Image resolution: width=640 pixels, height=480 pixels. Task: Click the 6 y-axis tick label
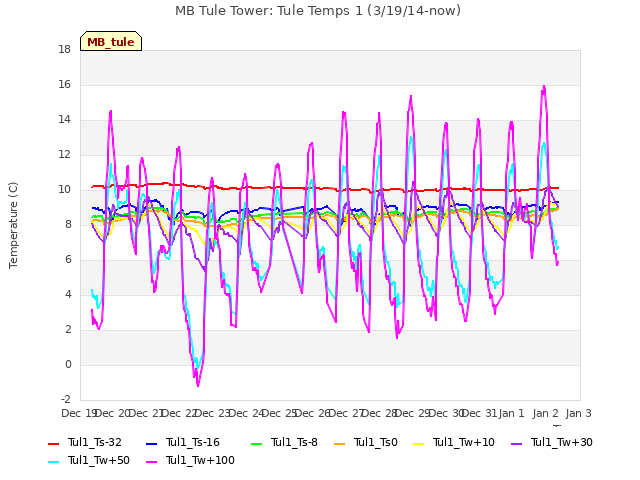point(68,260)
